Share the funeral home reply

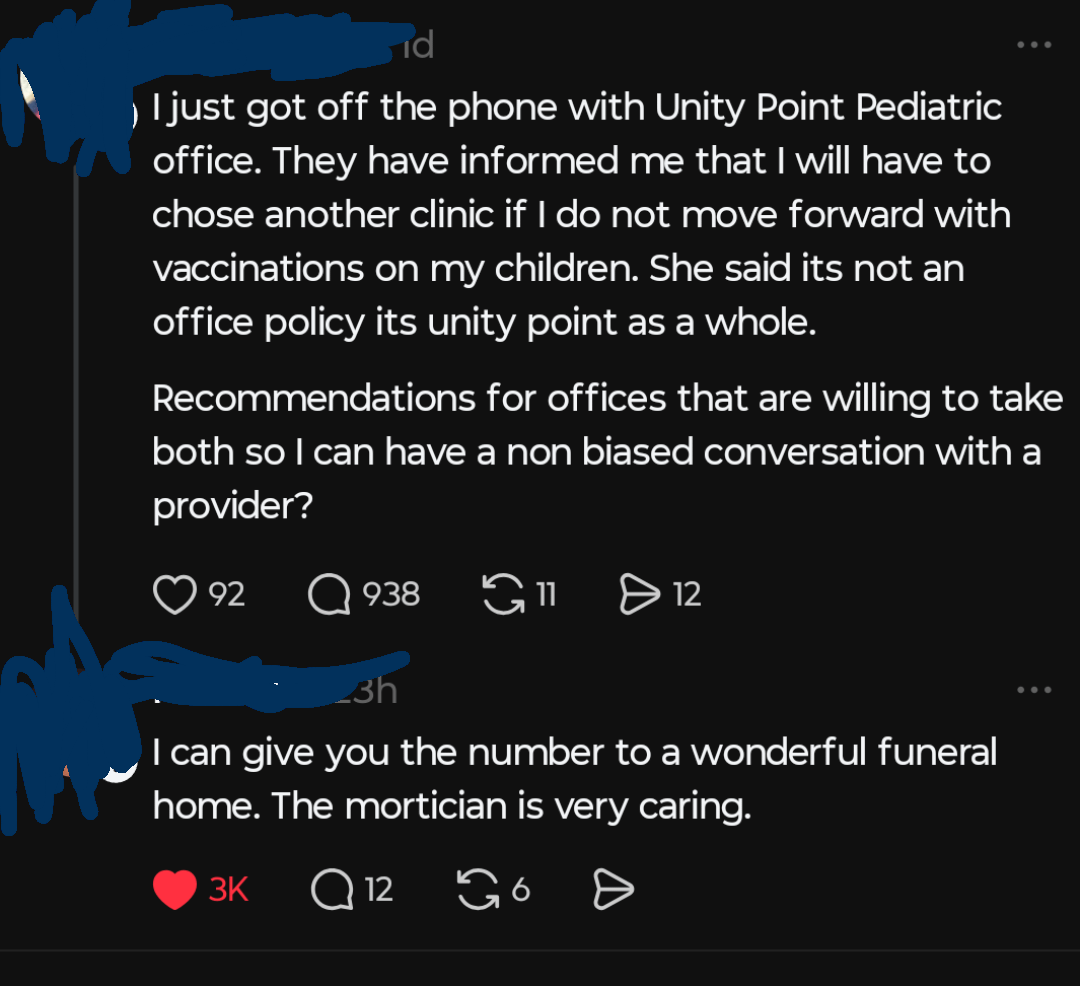click(613, 889)
